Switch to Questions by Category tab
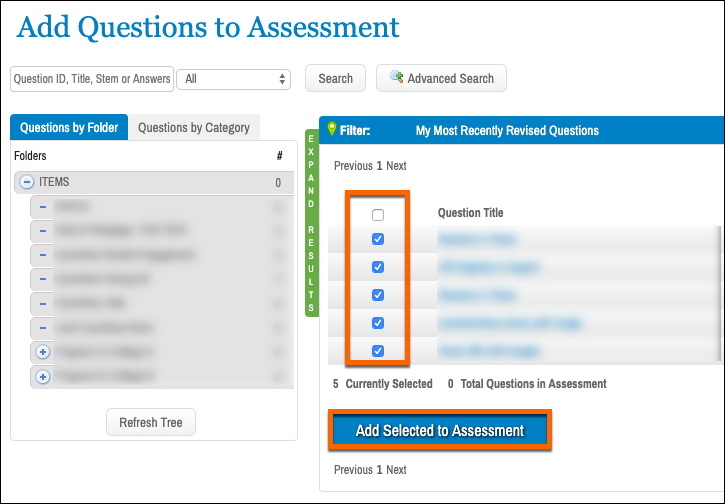Viewport: 725px width, 504px height. point(194,128)
